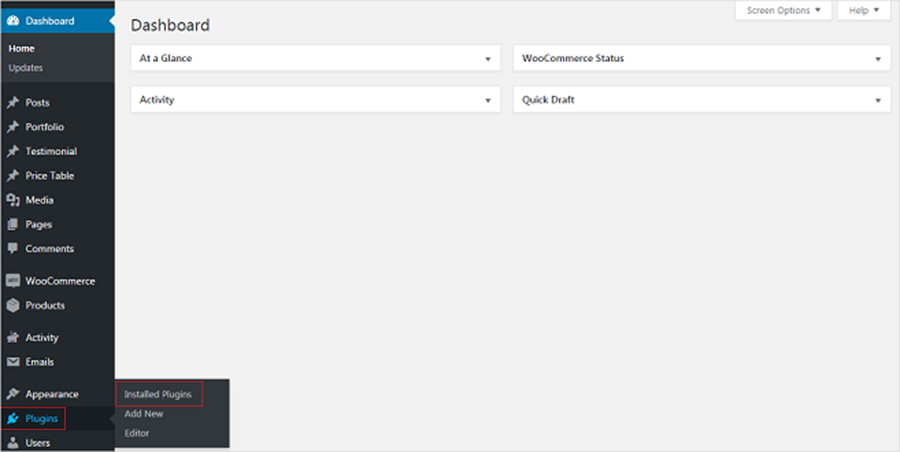Open the Testimonial menu label
Viewport: 900px width, 452px height.
51,151
